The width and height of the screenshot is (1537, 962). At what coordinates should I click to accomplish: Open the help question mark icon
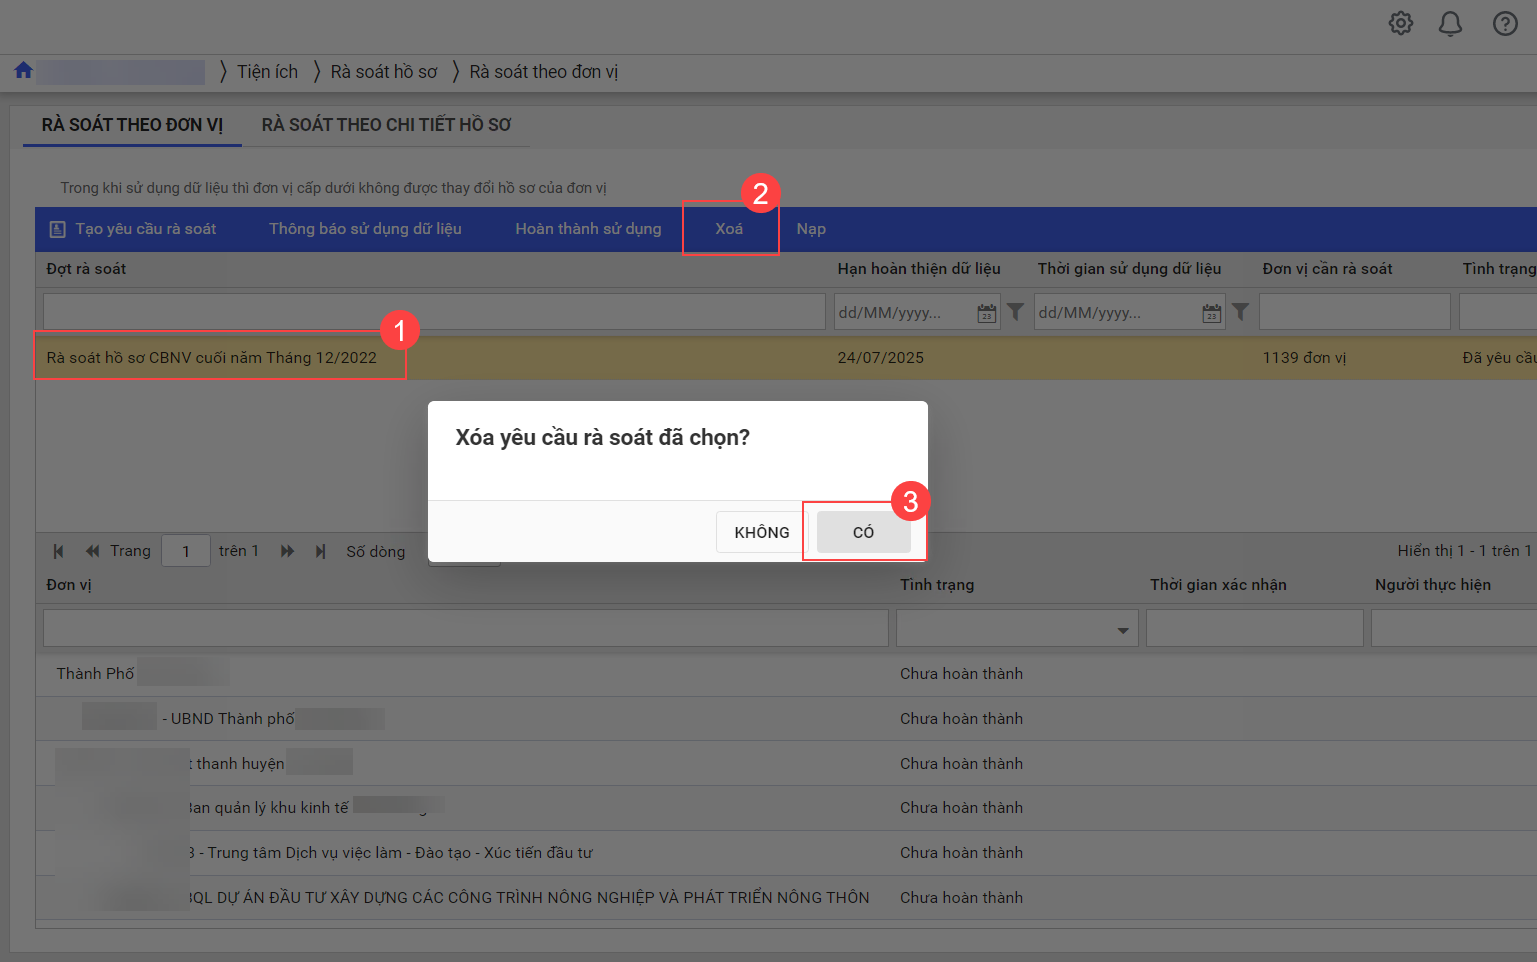tap(1504, 23)
